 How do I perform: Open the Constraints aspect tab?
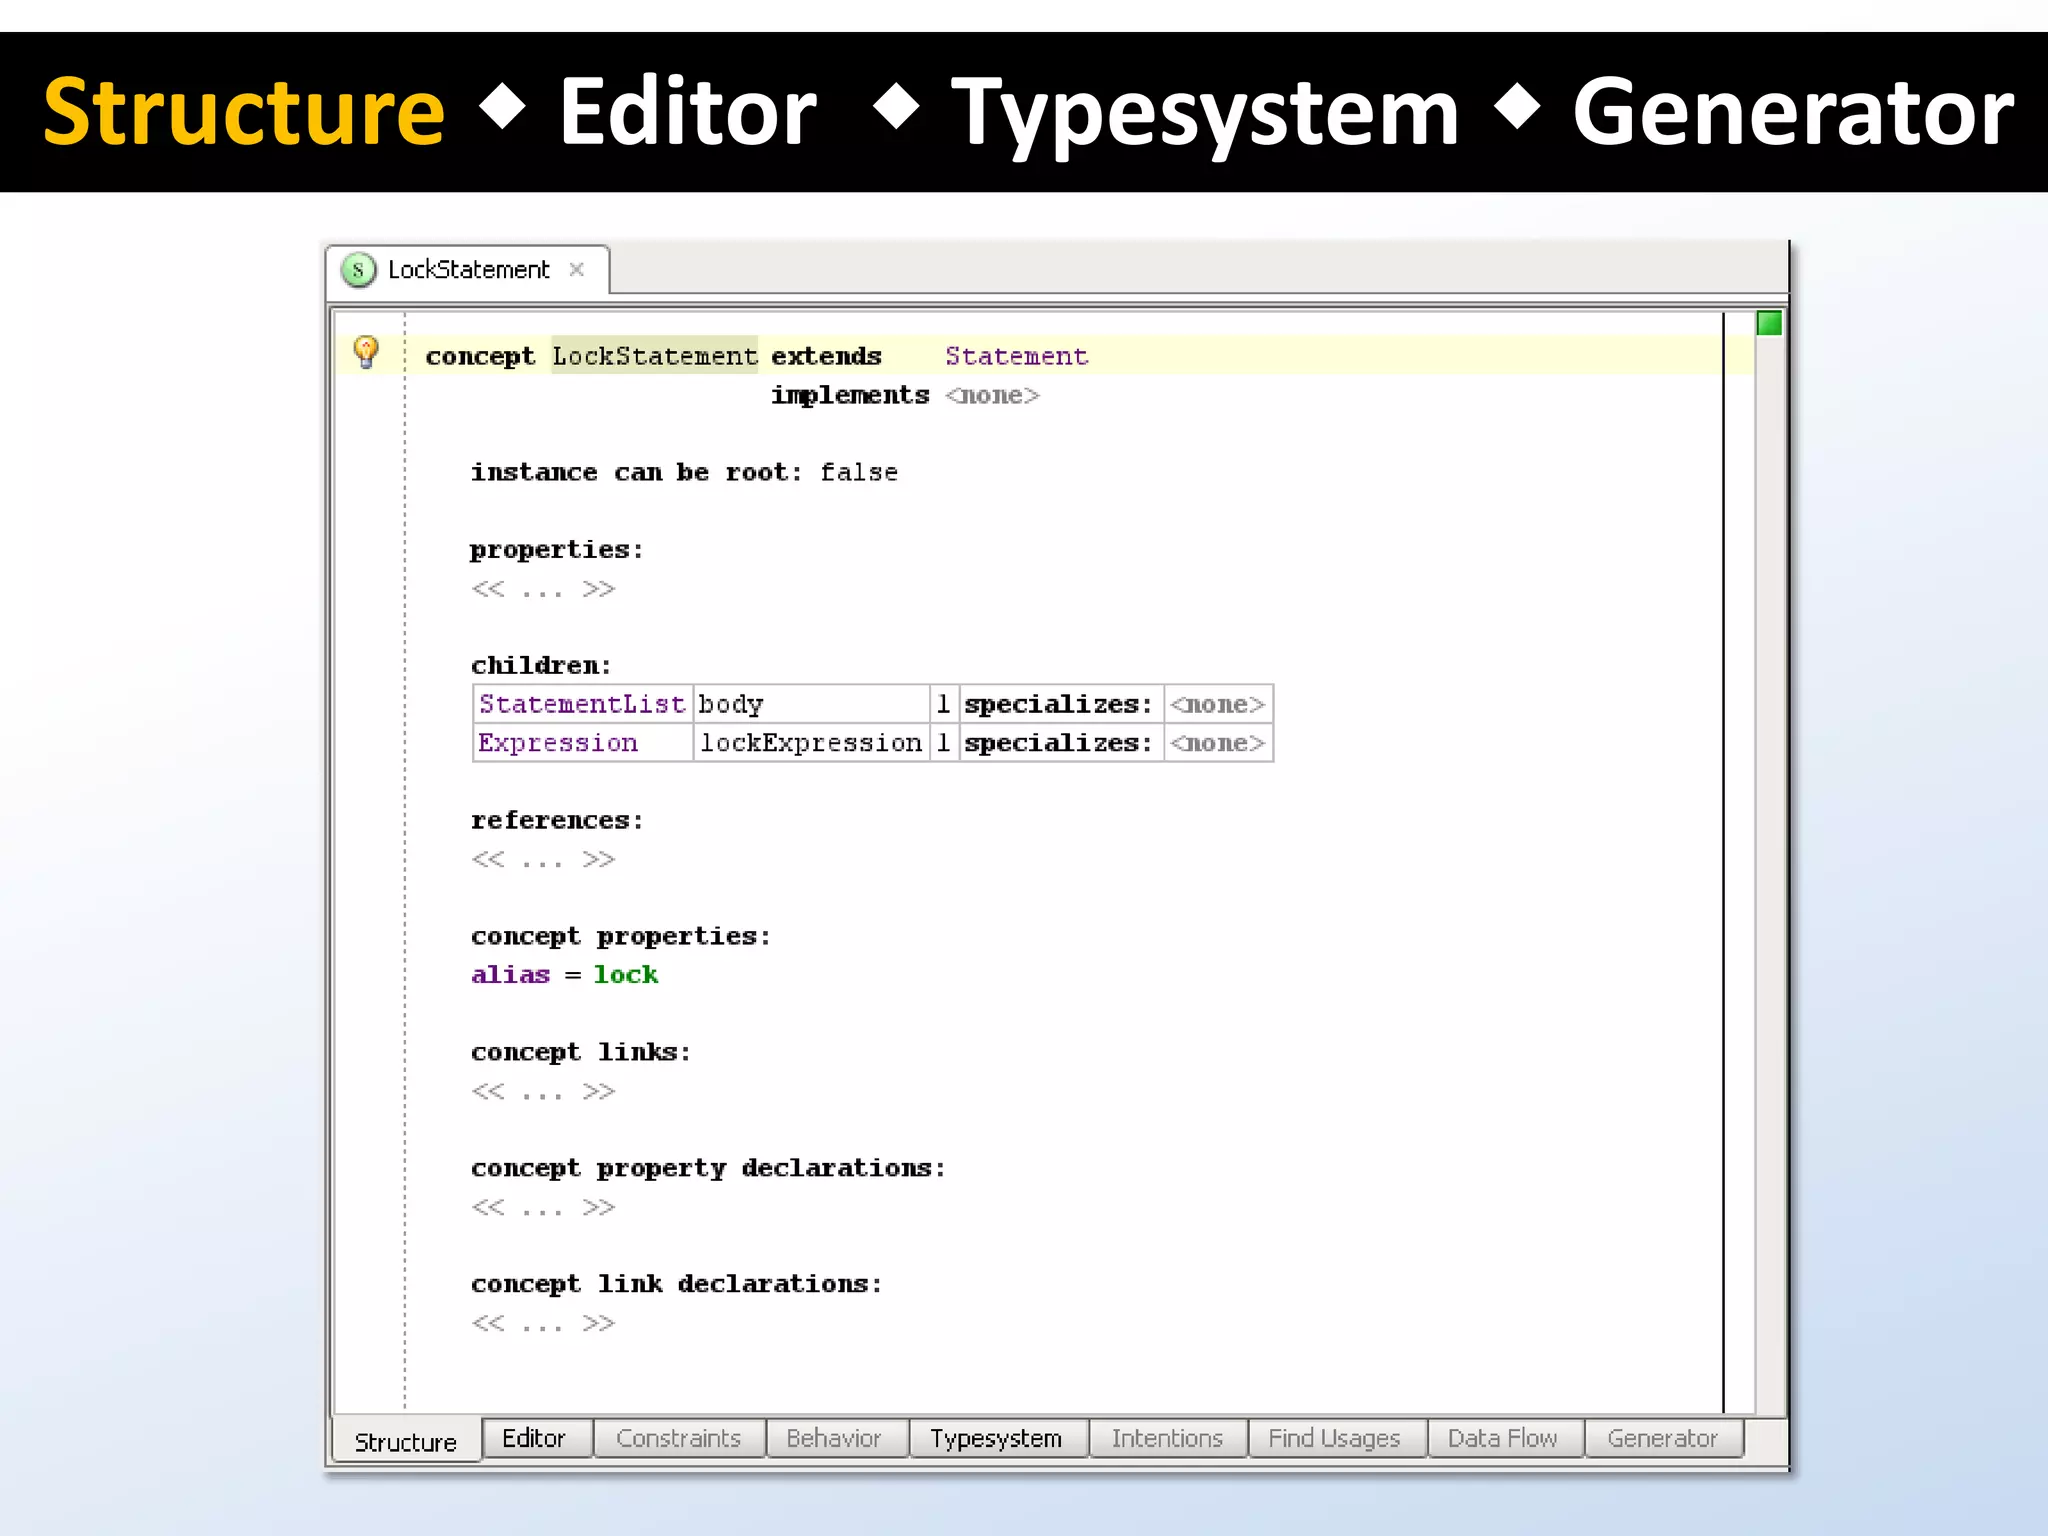tap(679, 1438)
